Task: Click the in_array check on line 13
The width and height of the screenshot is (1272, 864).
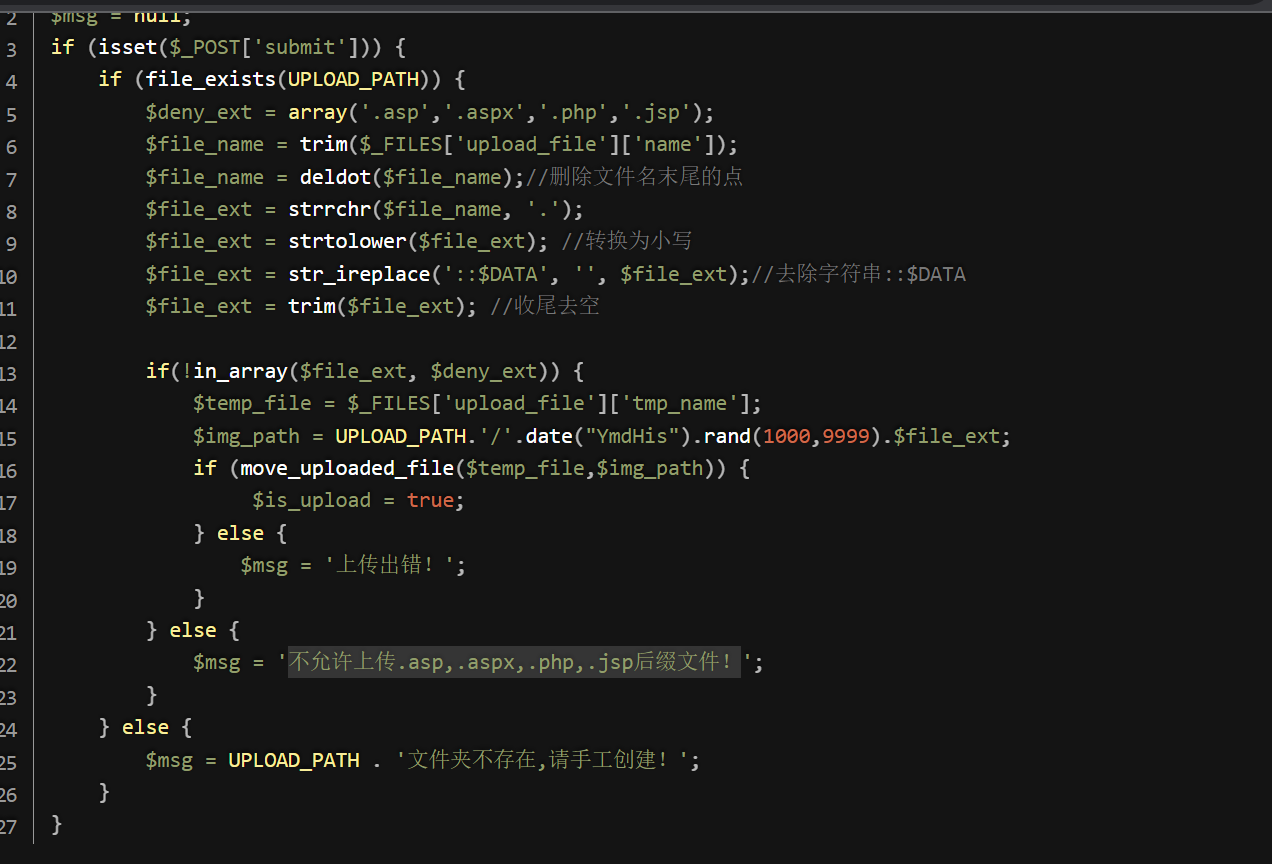Action: pyautogui.click(x=240, y=370)
